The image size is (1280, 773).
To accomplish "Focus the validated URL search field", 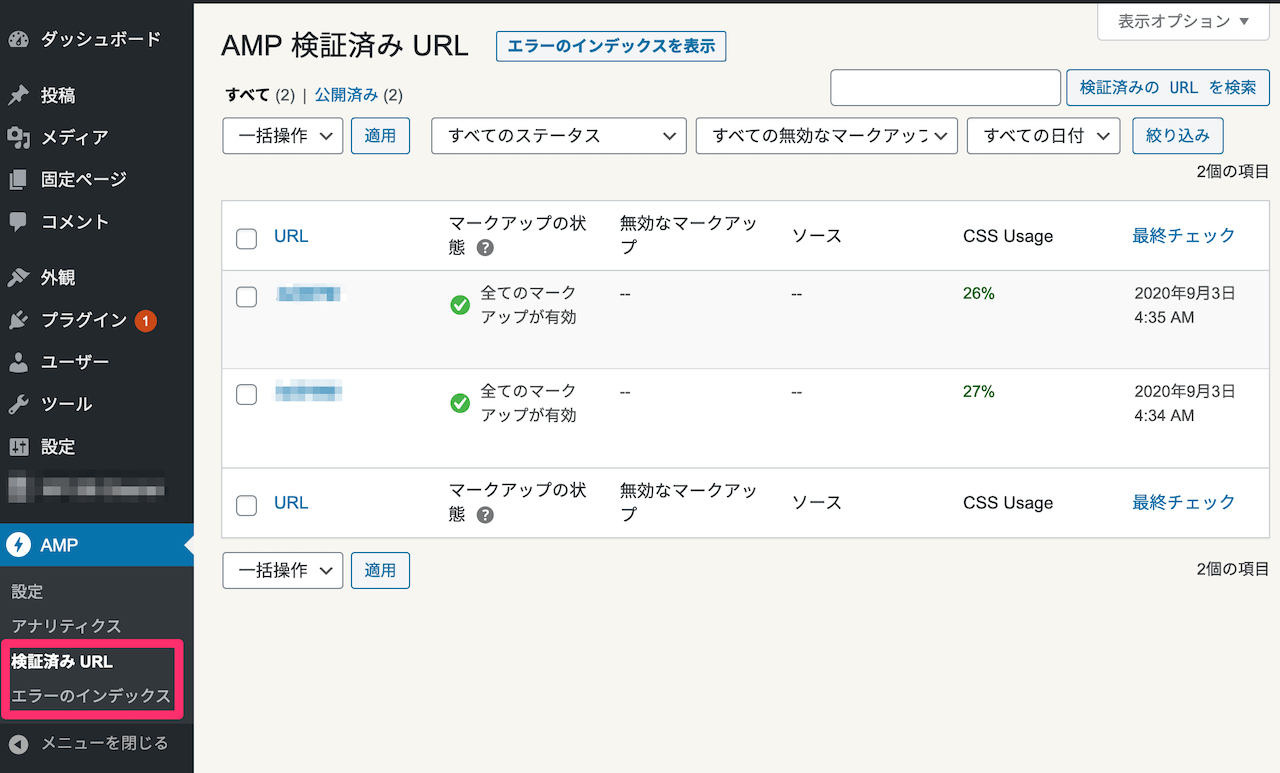I will (945, 88).
